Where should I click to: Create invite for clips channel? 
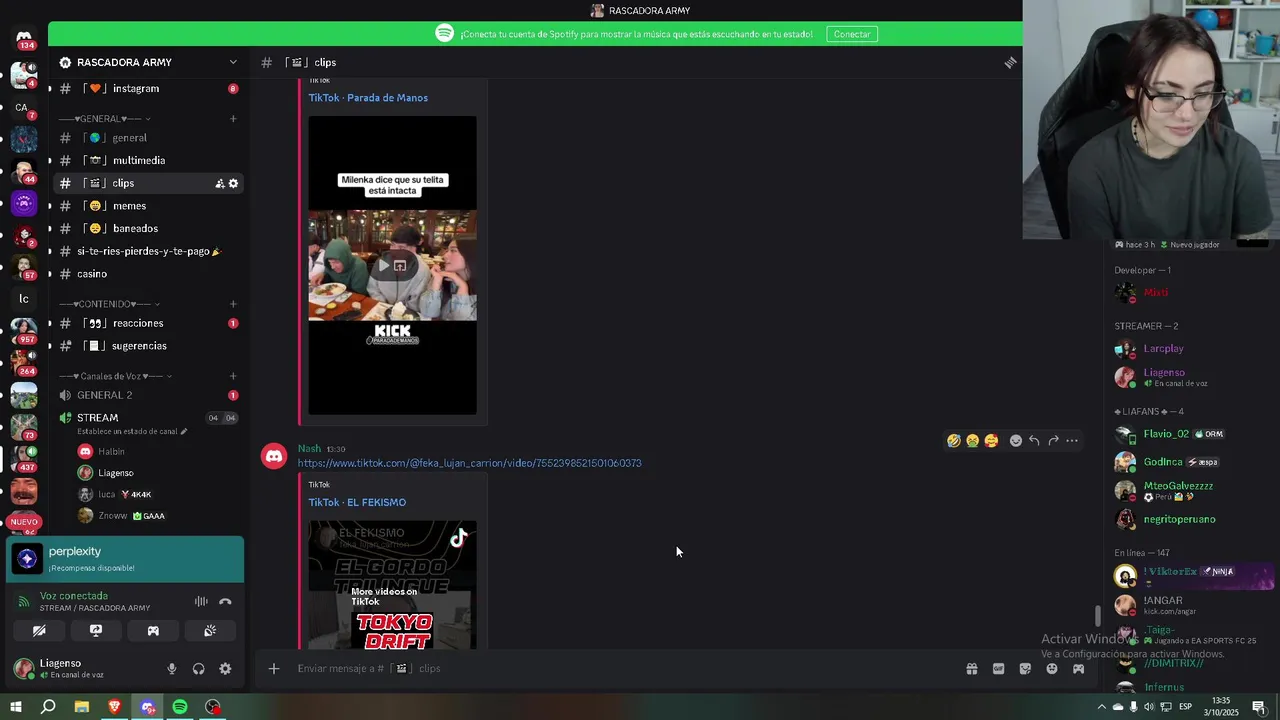pos(219,183)
